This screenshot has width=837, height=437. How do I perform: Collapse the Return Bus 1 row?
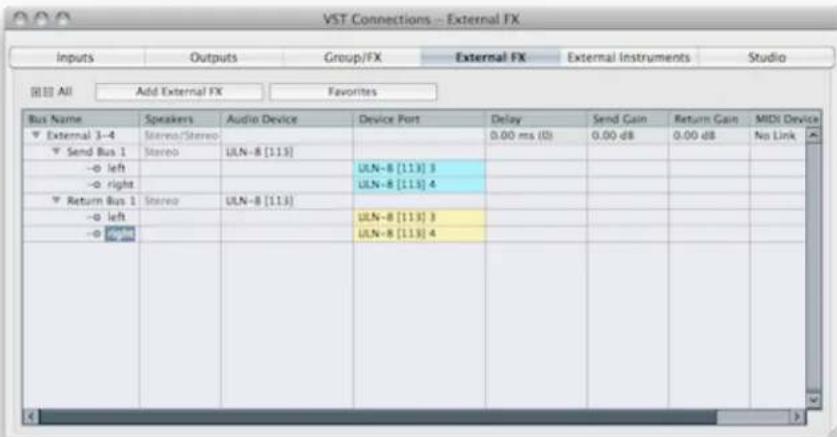[56, 201]
